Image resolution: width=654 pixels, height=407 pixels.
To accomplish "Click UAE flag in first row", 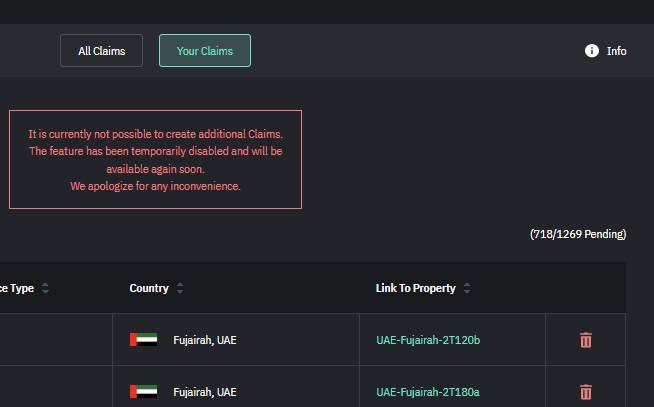I will click(143, 339).
